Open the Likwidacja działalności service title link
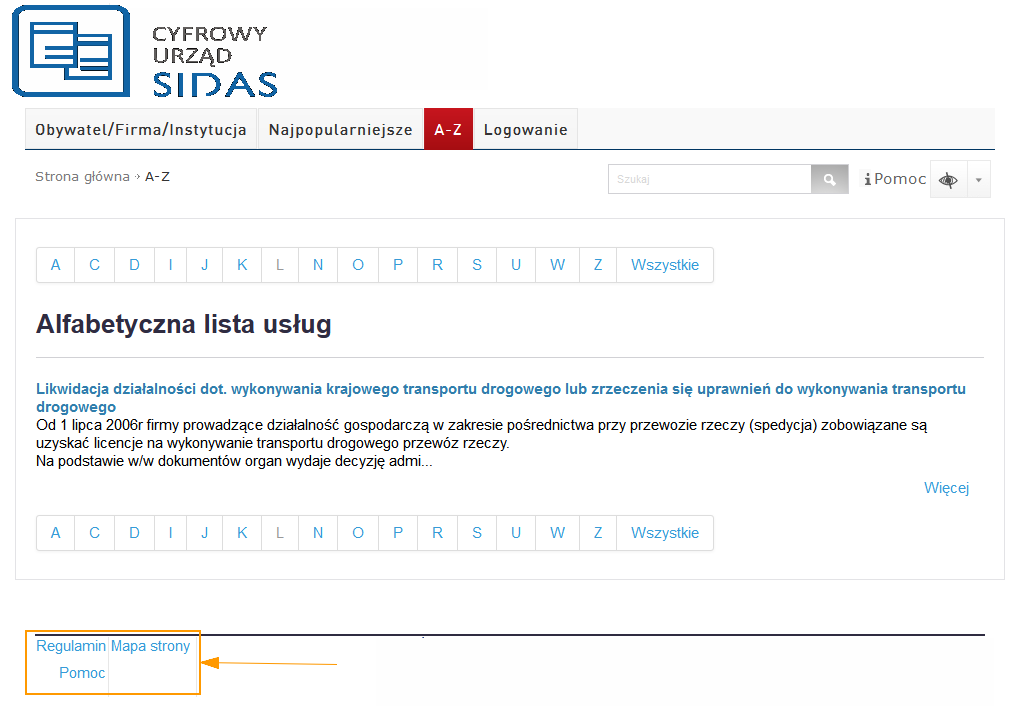 [x=500, y=389]
